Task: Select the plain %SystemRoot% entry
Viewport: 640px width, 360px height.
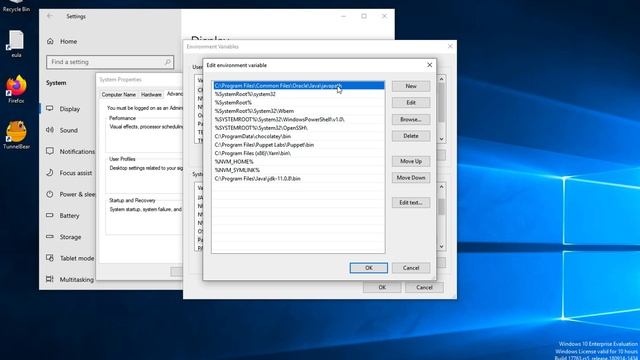Action: pyautogui.click(x=299, y=102)
